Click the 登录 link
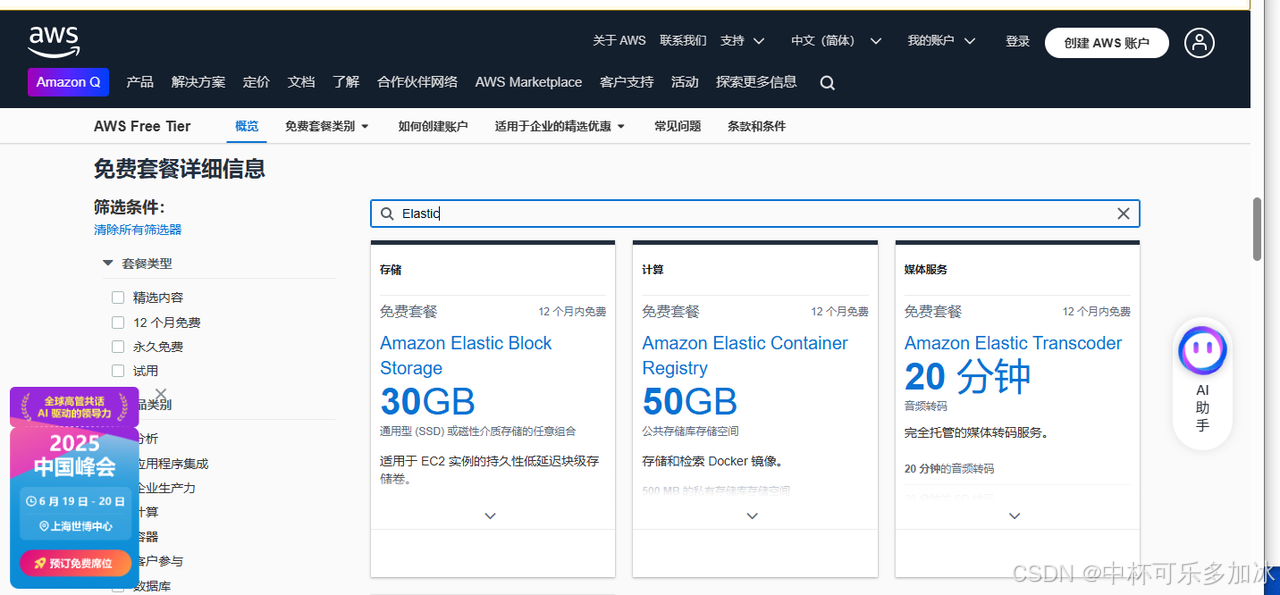Viewport: 1280px width, 595px height. pos(1018,41)
